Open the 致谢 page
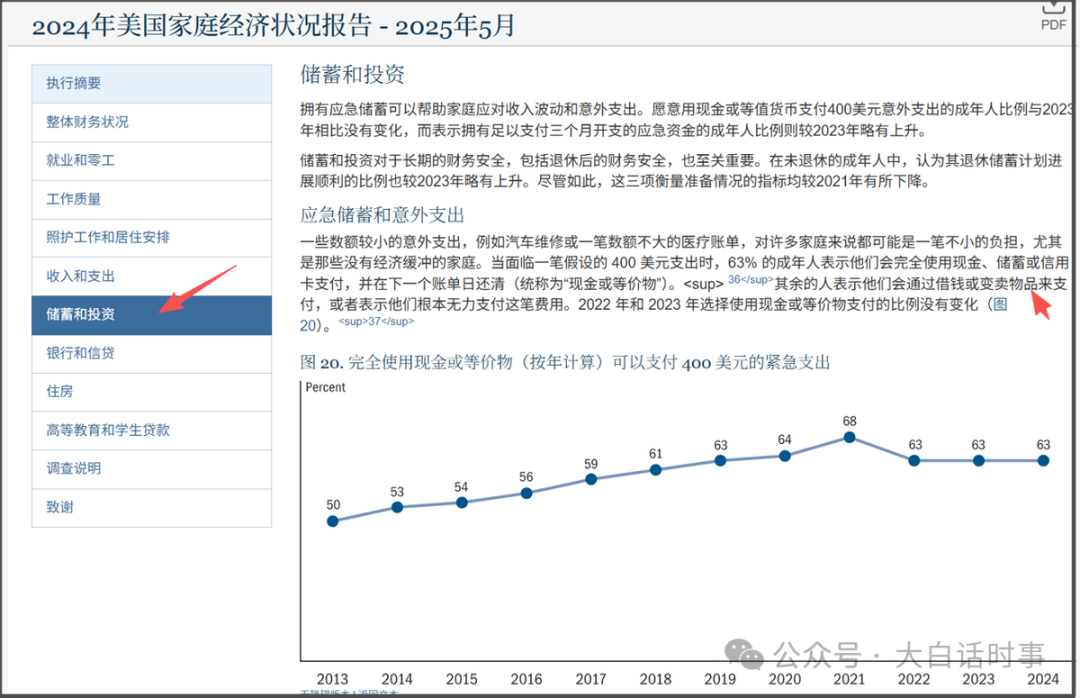The image size is (1080, 698). 152,508
